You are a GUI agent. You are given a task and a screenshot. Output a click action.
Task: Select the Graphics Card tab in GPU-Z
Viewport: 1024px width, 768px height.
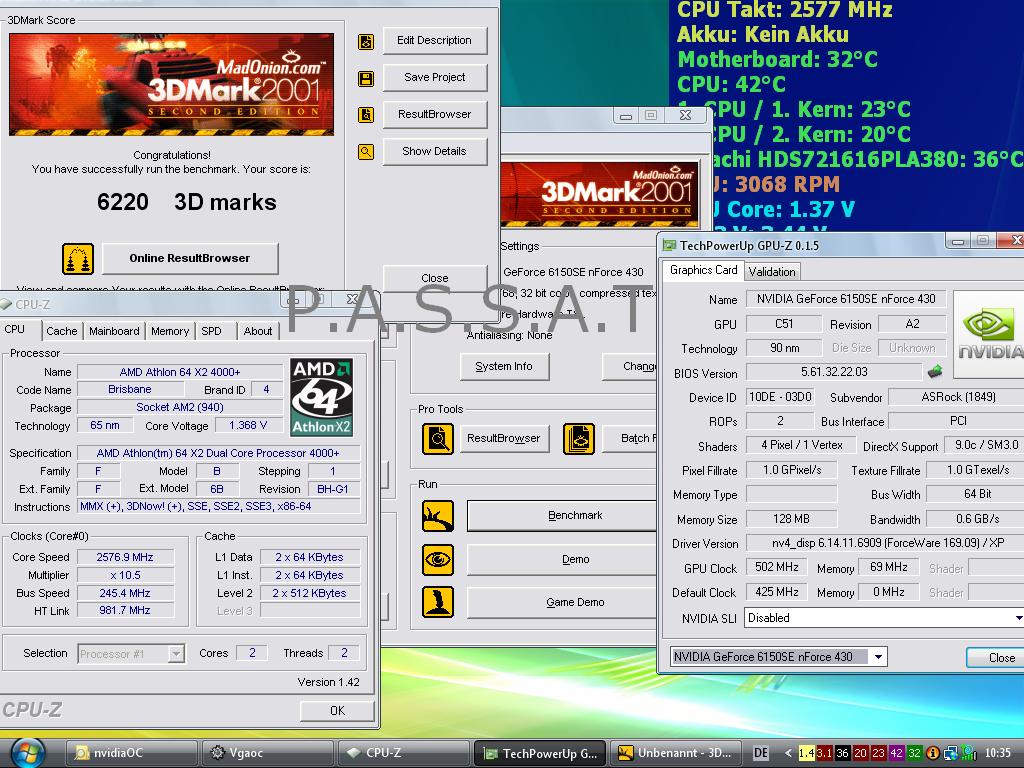[x=703, y=270]
